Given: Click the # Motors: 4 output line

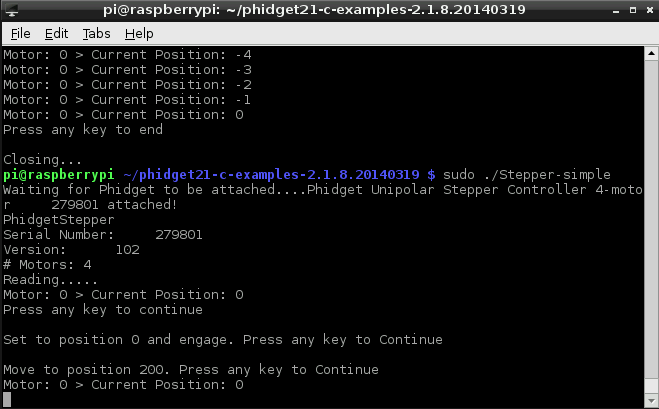Looking at the screenshot, I should (x=47, y=265).
